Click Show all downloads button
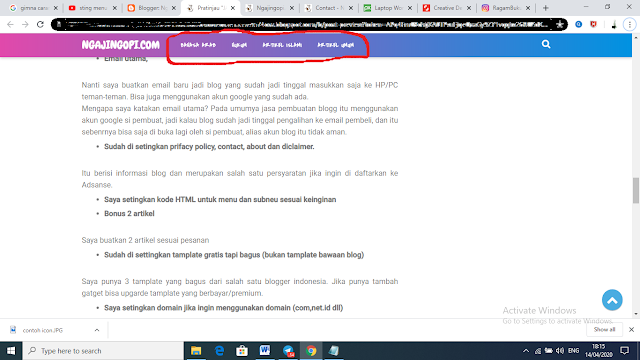This screenshot has height=360, width=640. (x=604, y=329)
